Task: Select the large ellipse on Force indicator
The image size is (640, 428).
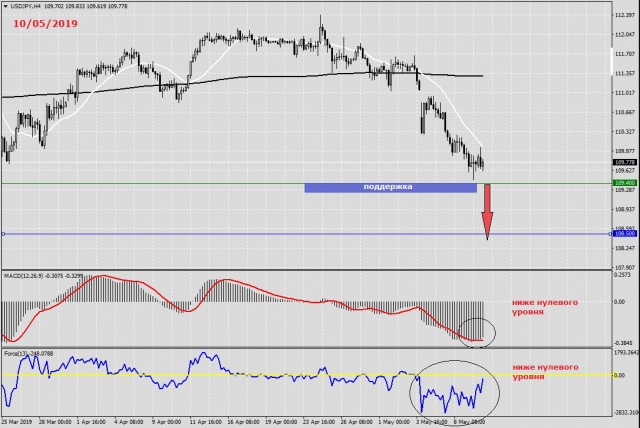Action: click(x=455, y=387)
